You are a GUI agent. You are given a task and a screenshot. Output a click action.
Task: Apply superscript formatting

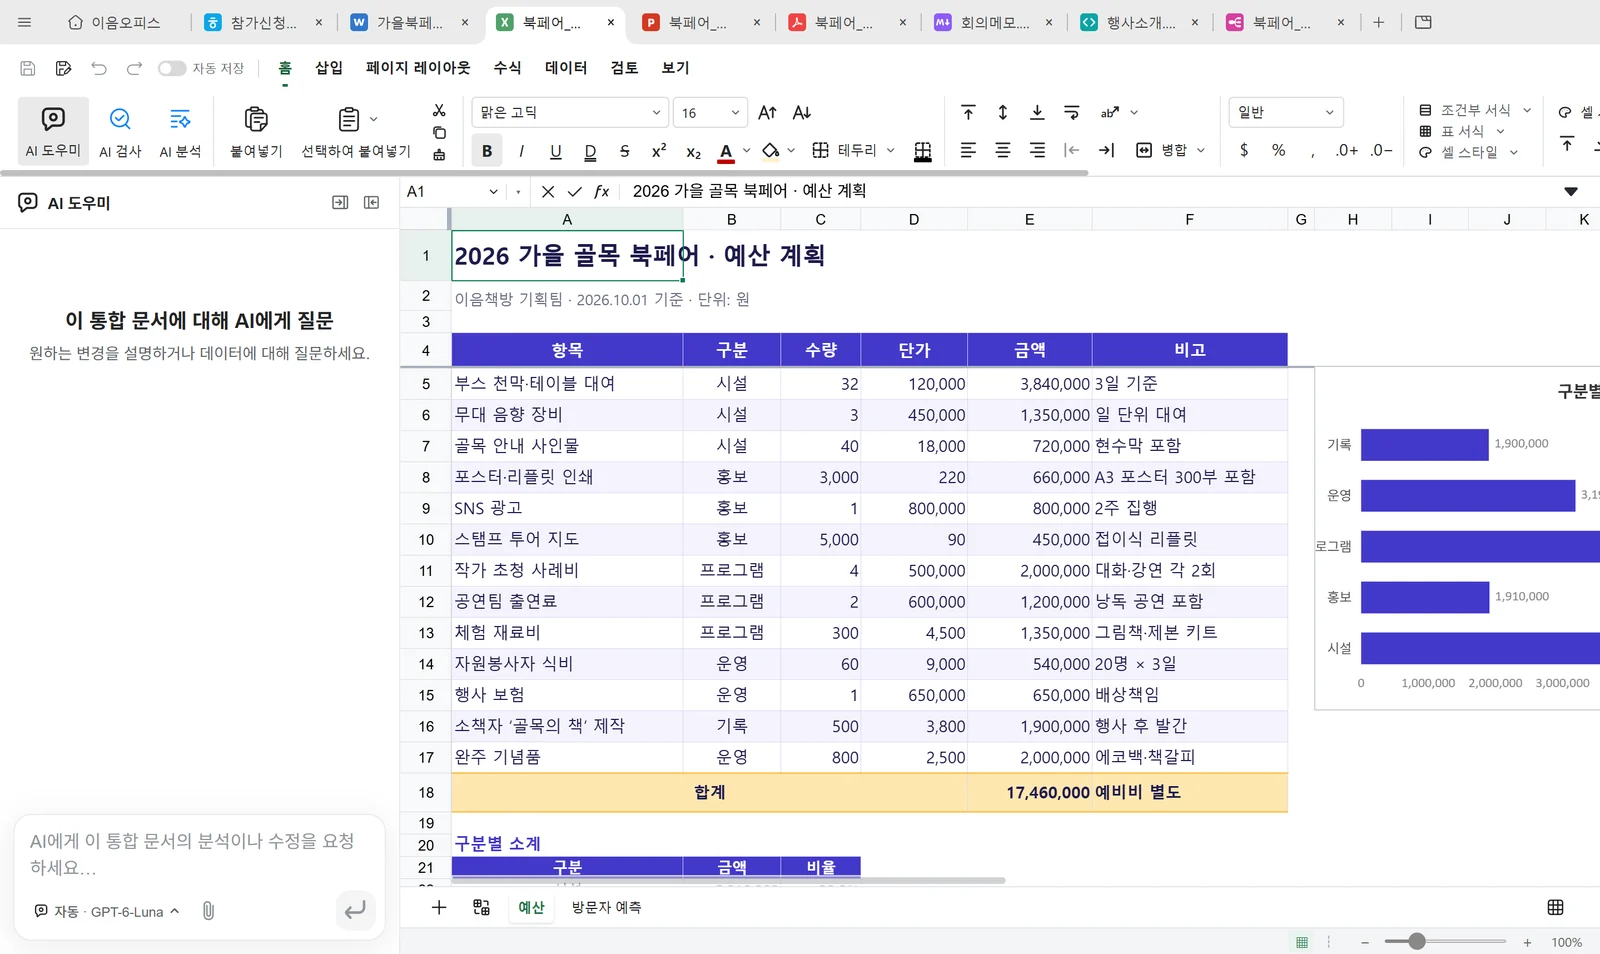pyautogui.click(x=659, y=151)
